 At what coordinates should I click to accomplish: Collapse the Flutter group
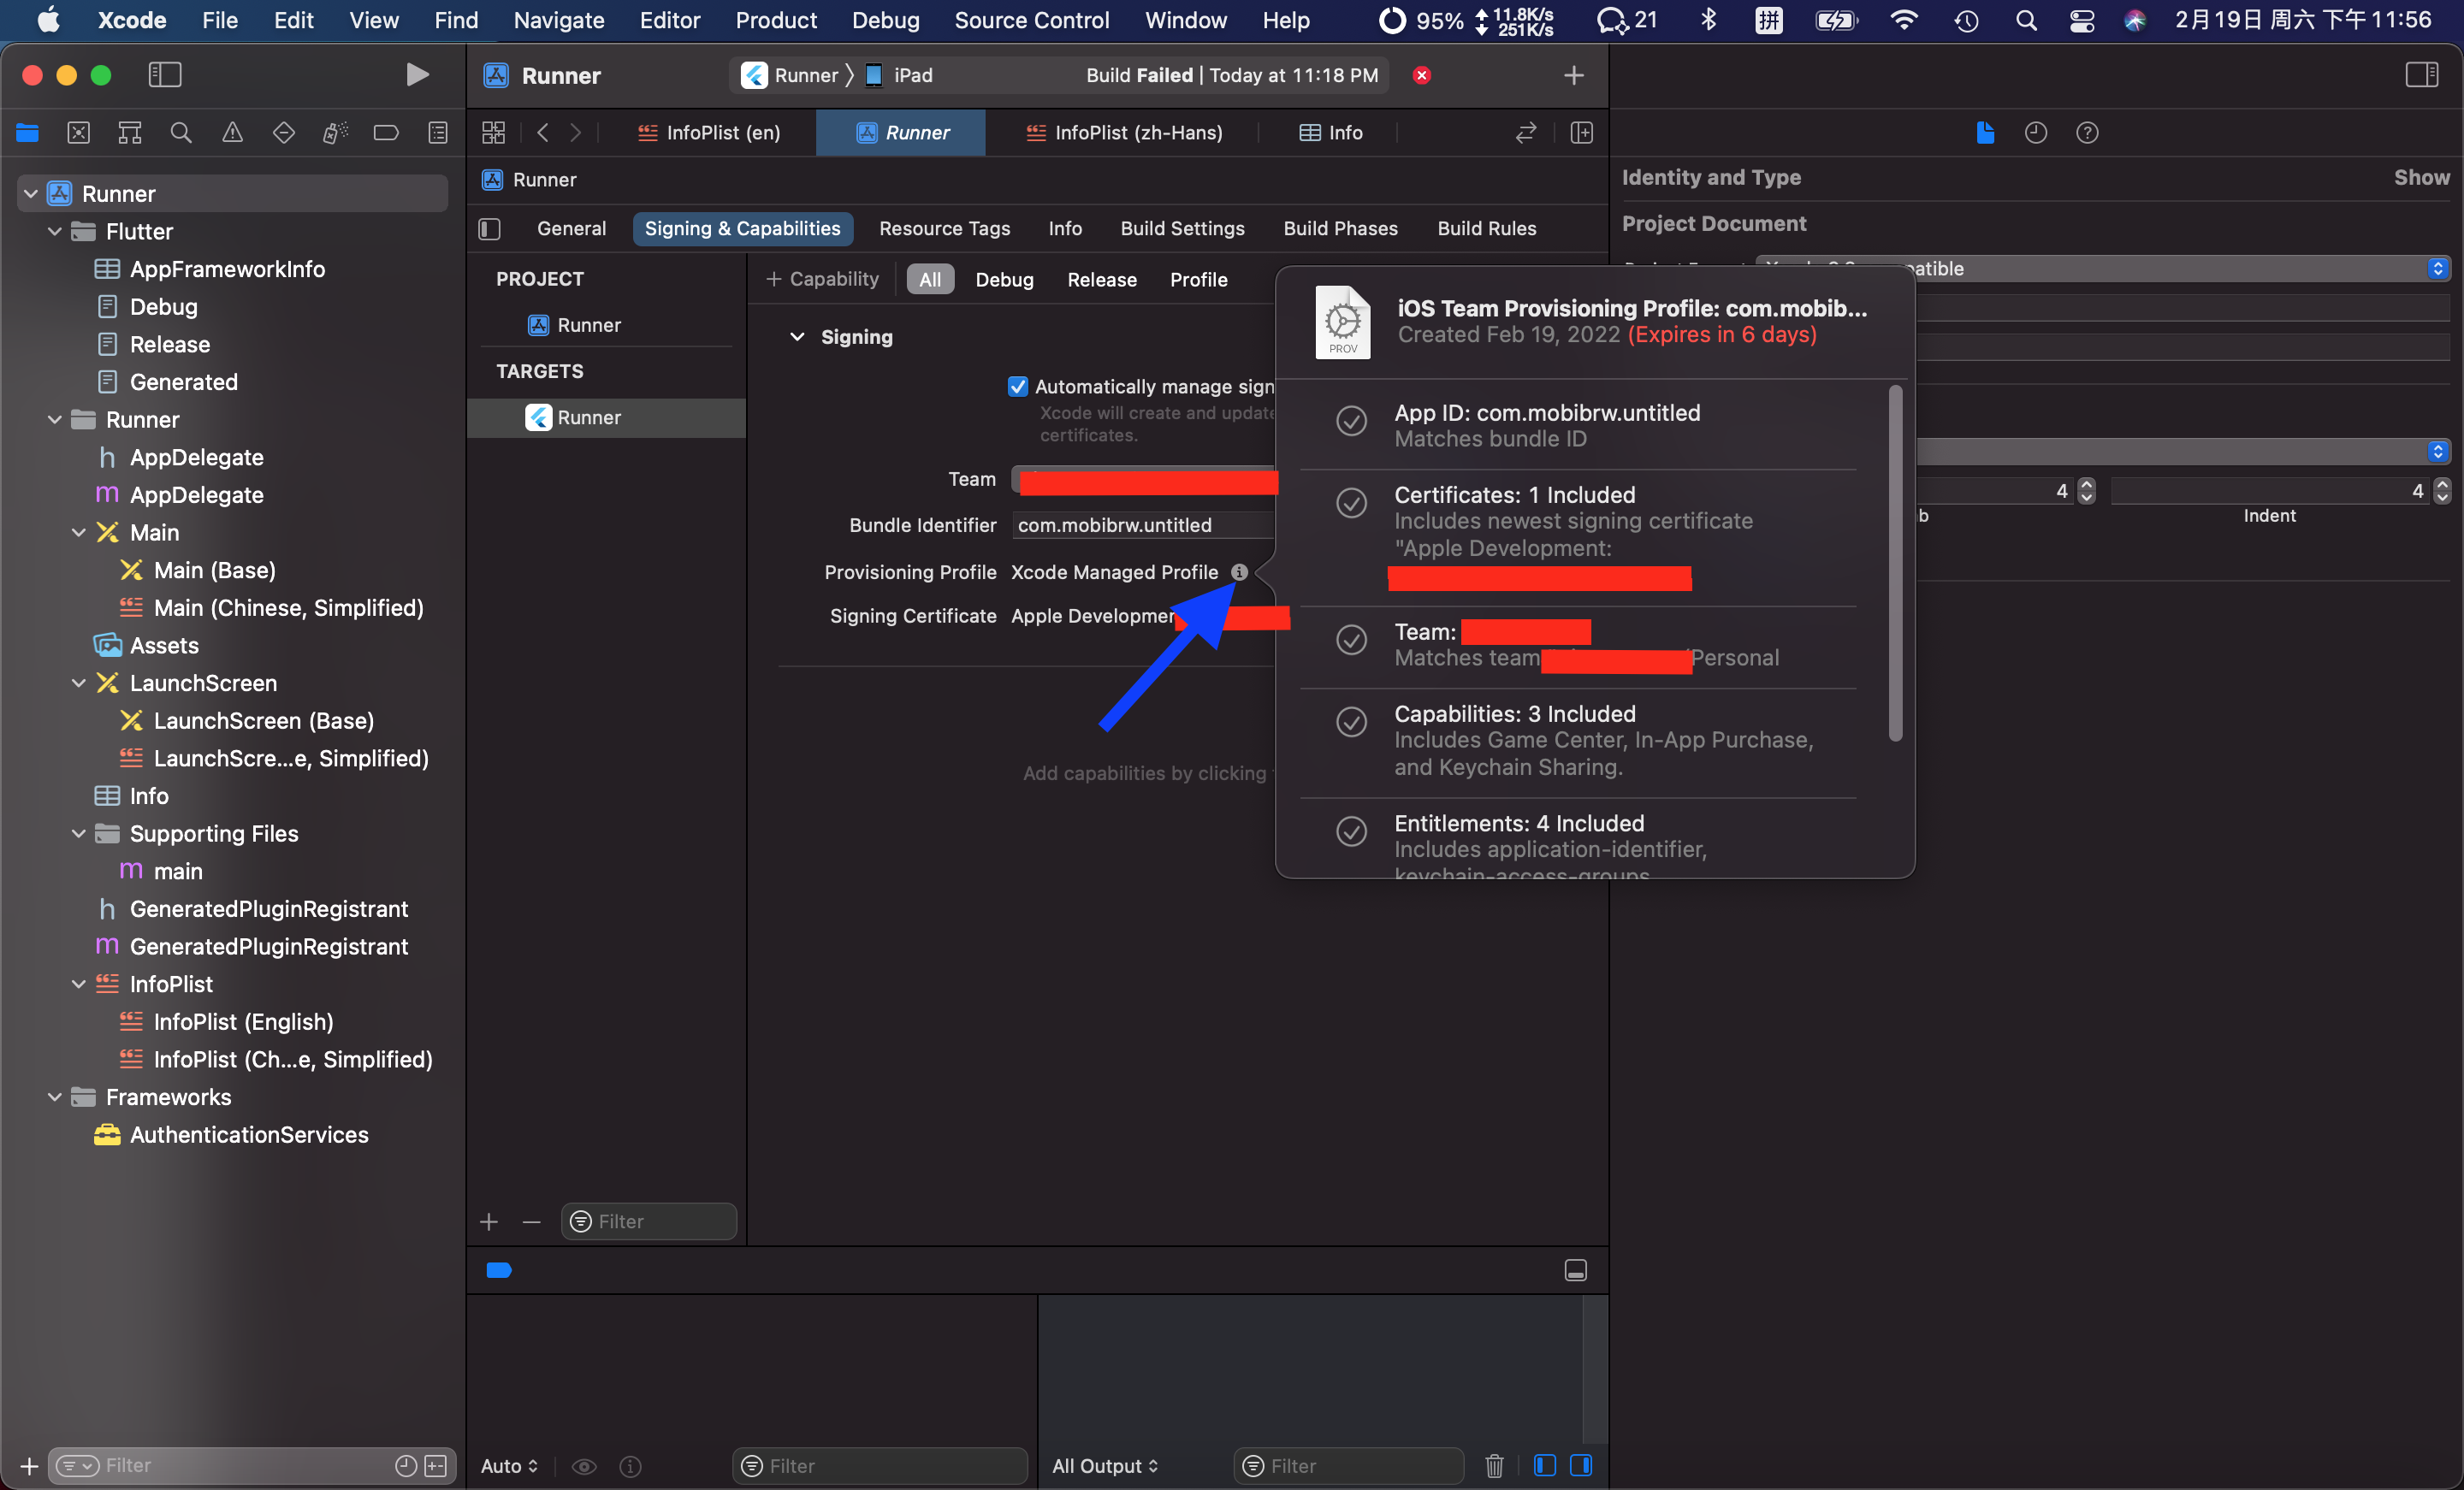click(55, 231)
